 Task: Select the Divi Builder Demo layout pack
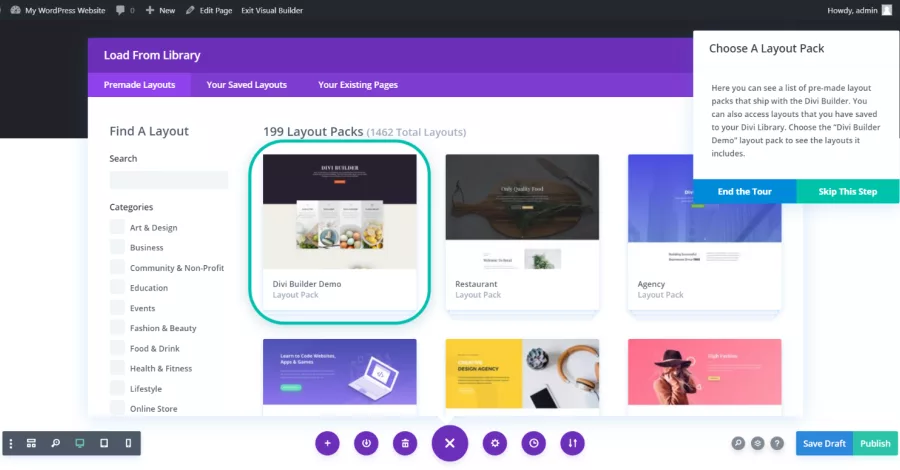340,232
